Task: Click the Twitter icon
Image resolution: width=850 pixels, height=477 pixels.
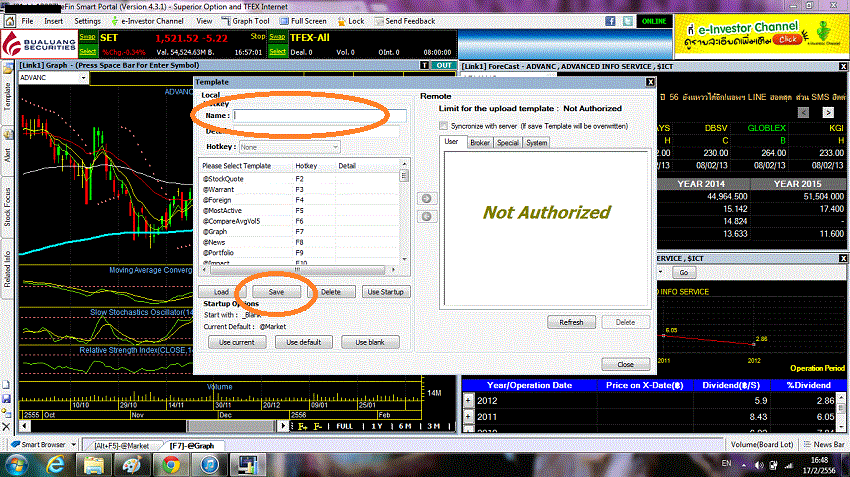Action: 628,21
